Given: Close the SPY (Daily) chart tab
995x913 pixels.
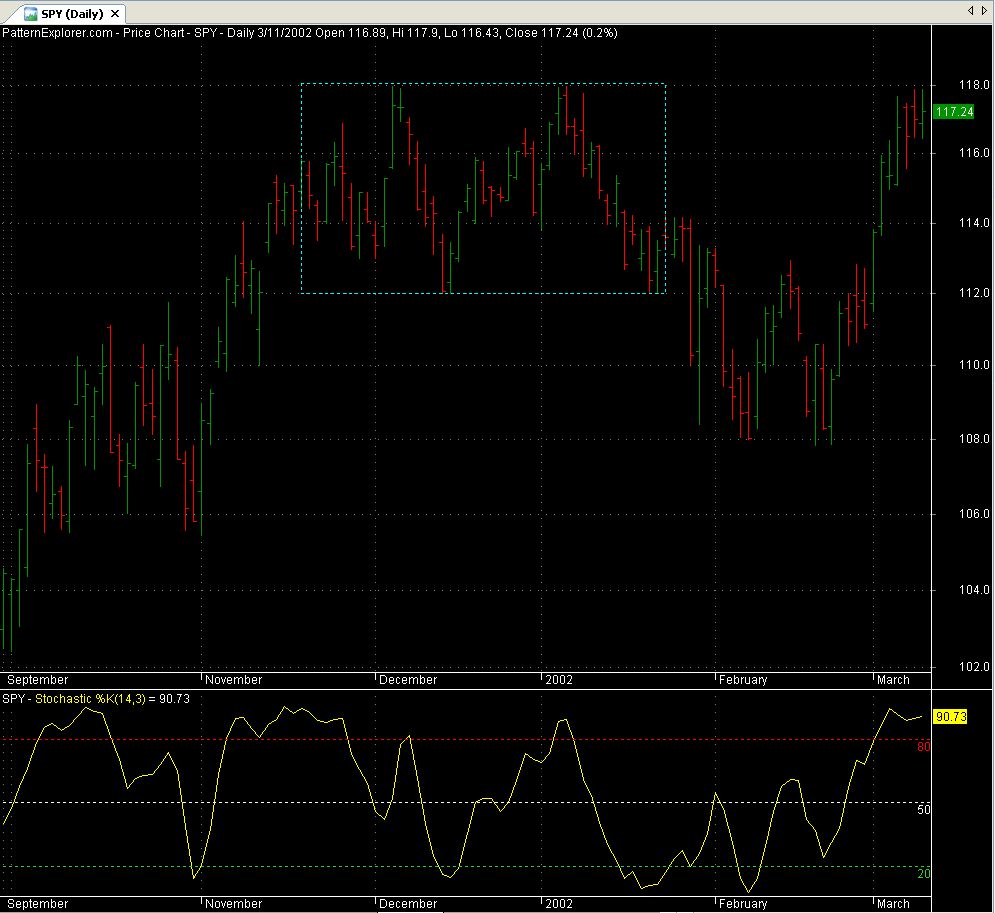Looking at the screenshot, I should [114, 14].
